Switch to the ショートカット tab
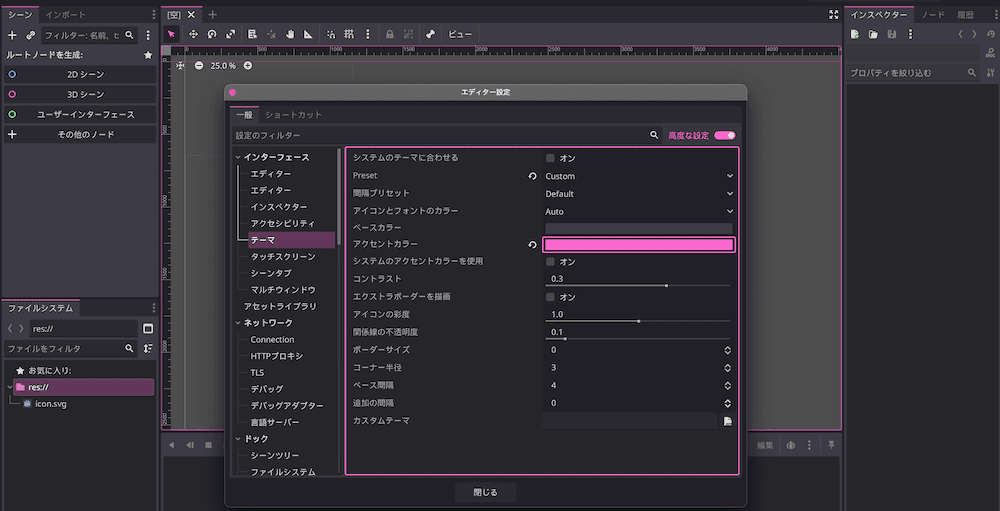The width and height of the screenshot is (1000, 511). (293, 115)
